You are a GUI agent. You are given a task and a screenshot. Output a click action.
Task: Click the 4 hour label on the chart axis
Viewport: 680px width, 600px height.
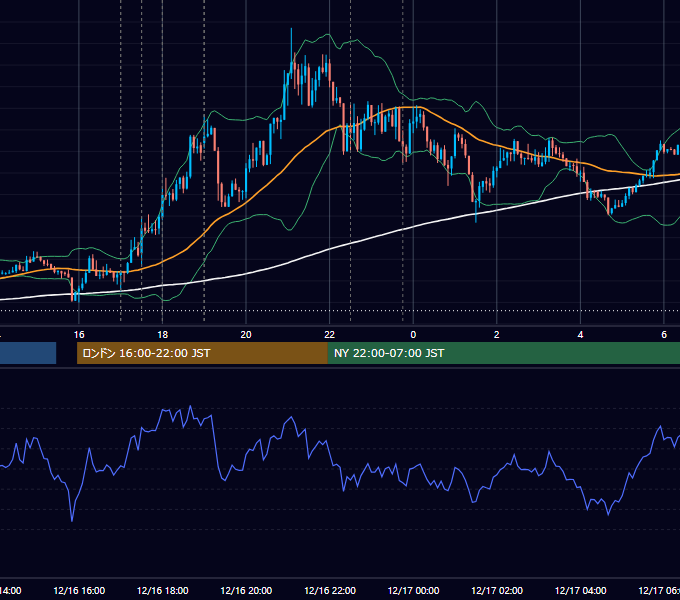[580, 335]
